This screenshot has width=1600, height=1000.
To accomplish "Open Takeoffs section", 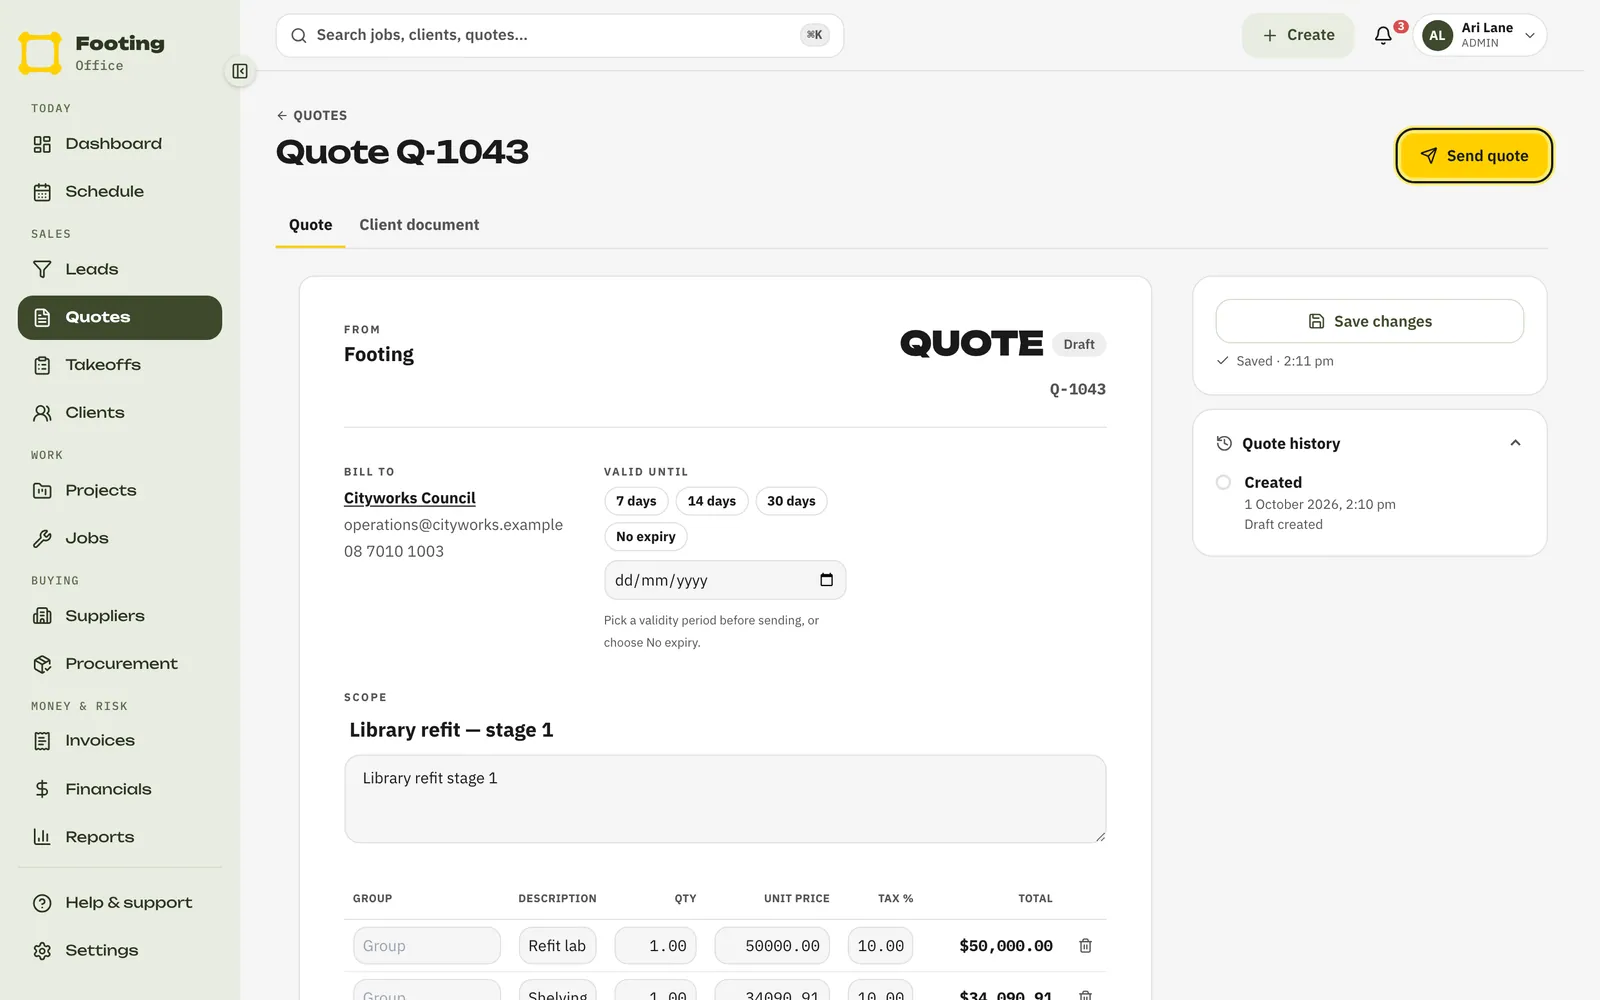I will [x=120, y=365].
